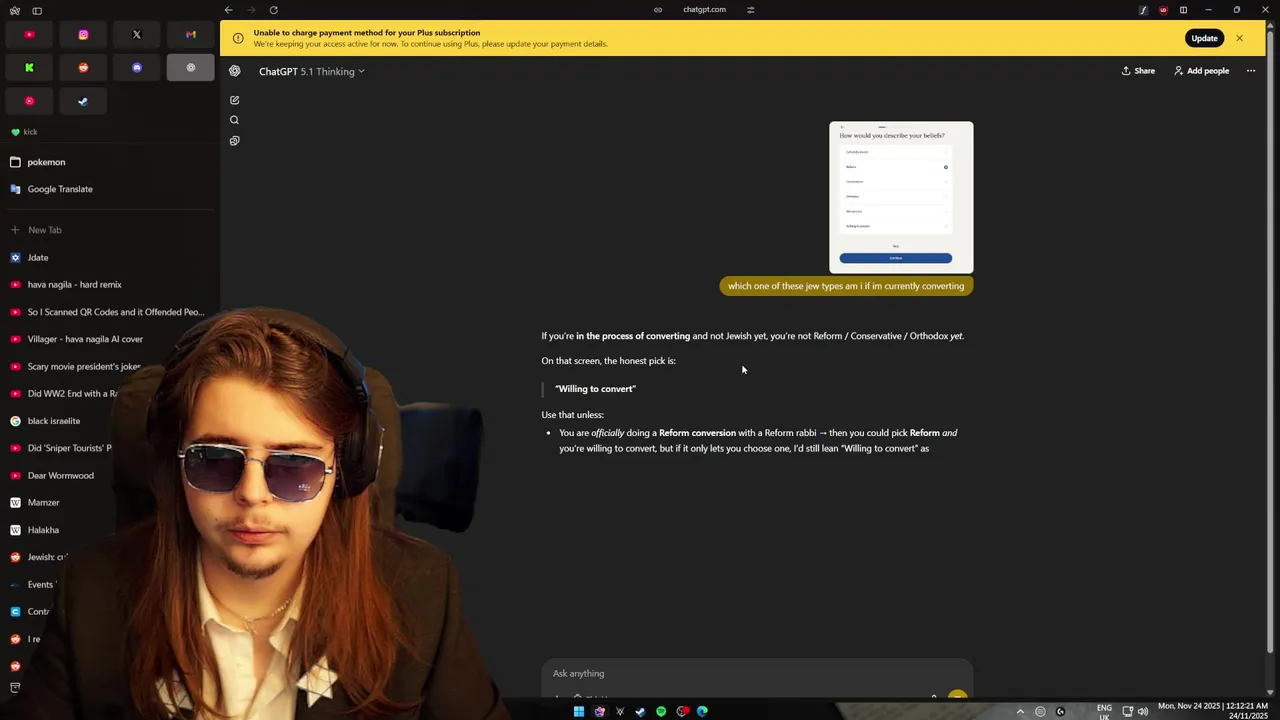Image resolution: width=1280 pixels, height=720 pixels.
Task: Open the split view toolbar icon
Action: [x=1183, y=10]
